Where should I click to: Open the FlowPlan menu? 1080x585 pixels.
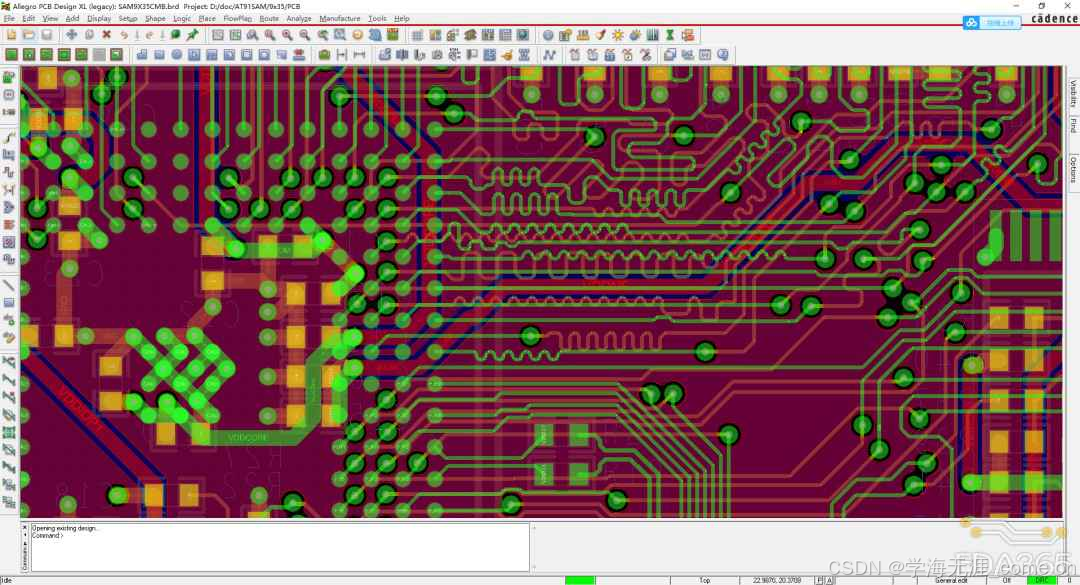(x=238, y=19)
